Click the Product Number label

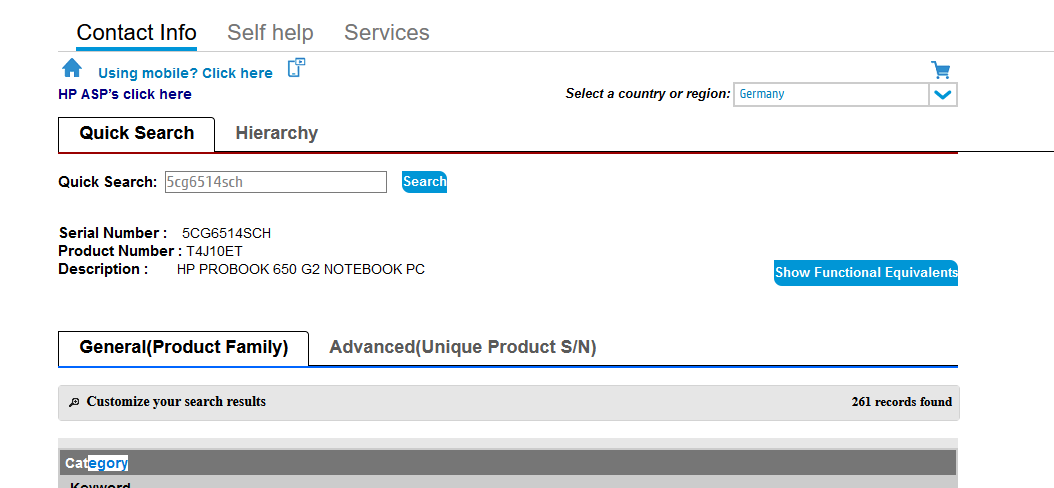(x=120, y=251)
